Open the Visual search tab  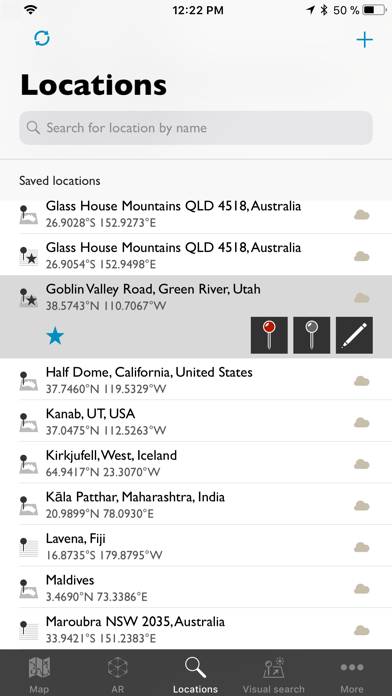pos(273,674)
